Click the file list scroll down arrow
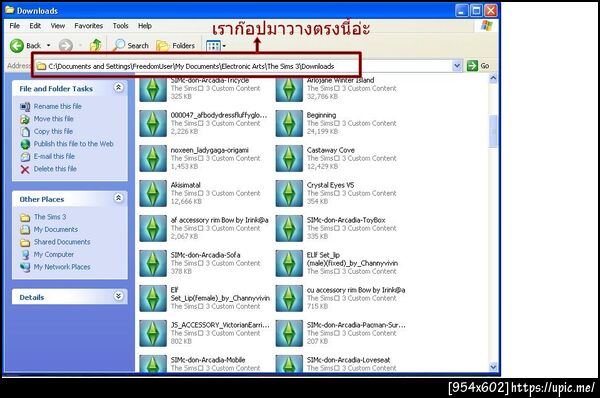The image size is (600, 398). (493, 367)
